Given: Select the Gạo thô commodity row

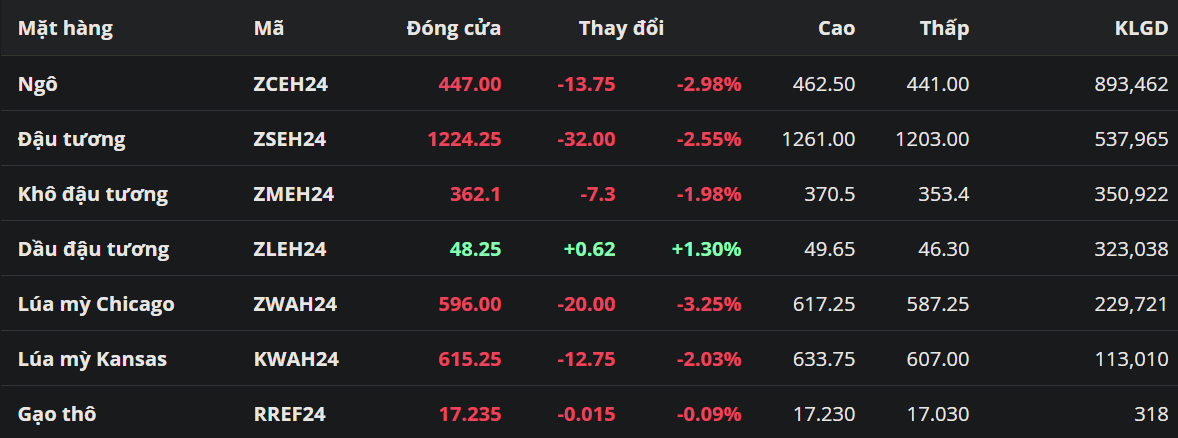Looking at the screenshot, I should (57, 414).
